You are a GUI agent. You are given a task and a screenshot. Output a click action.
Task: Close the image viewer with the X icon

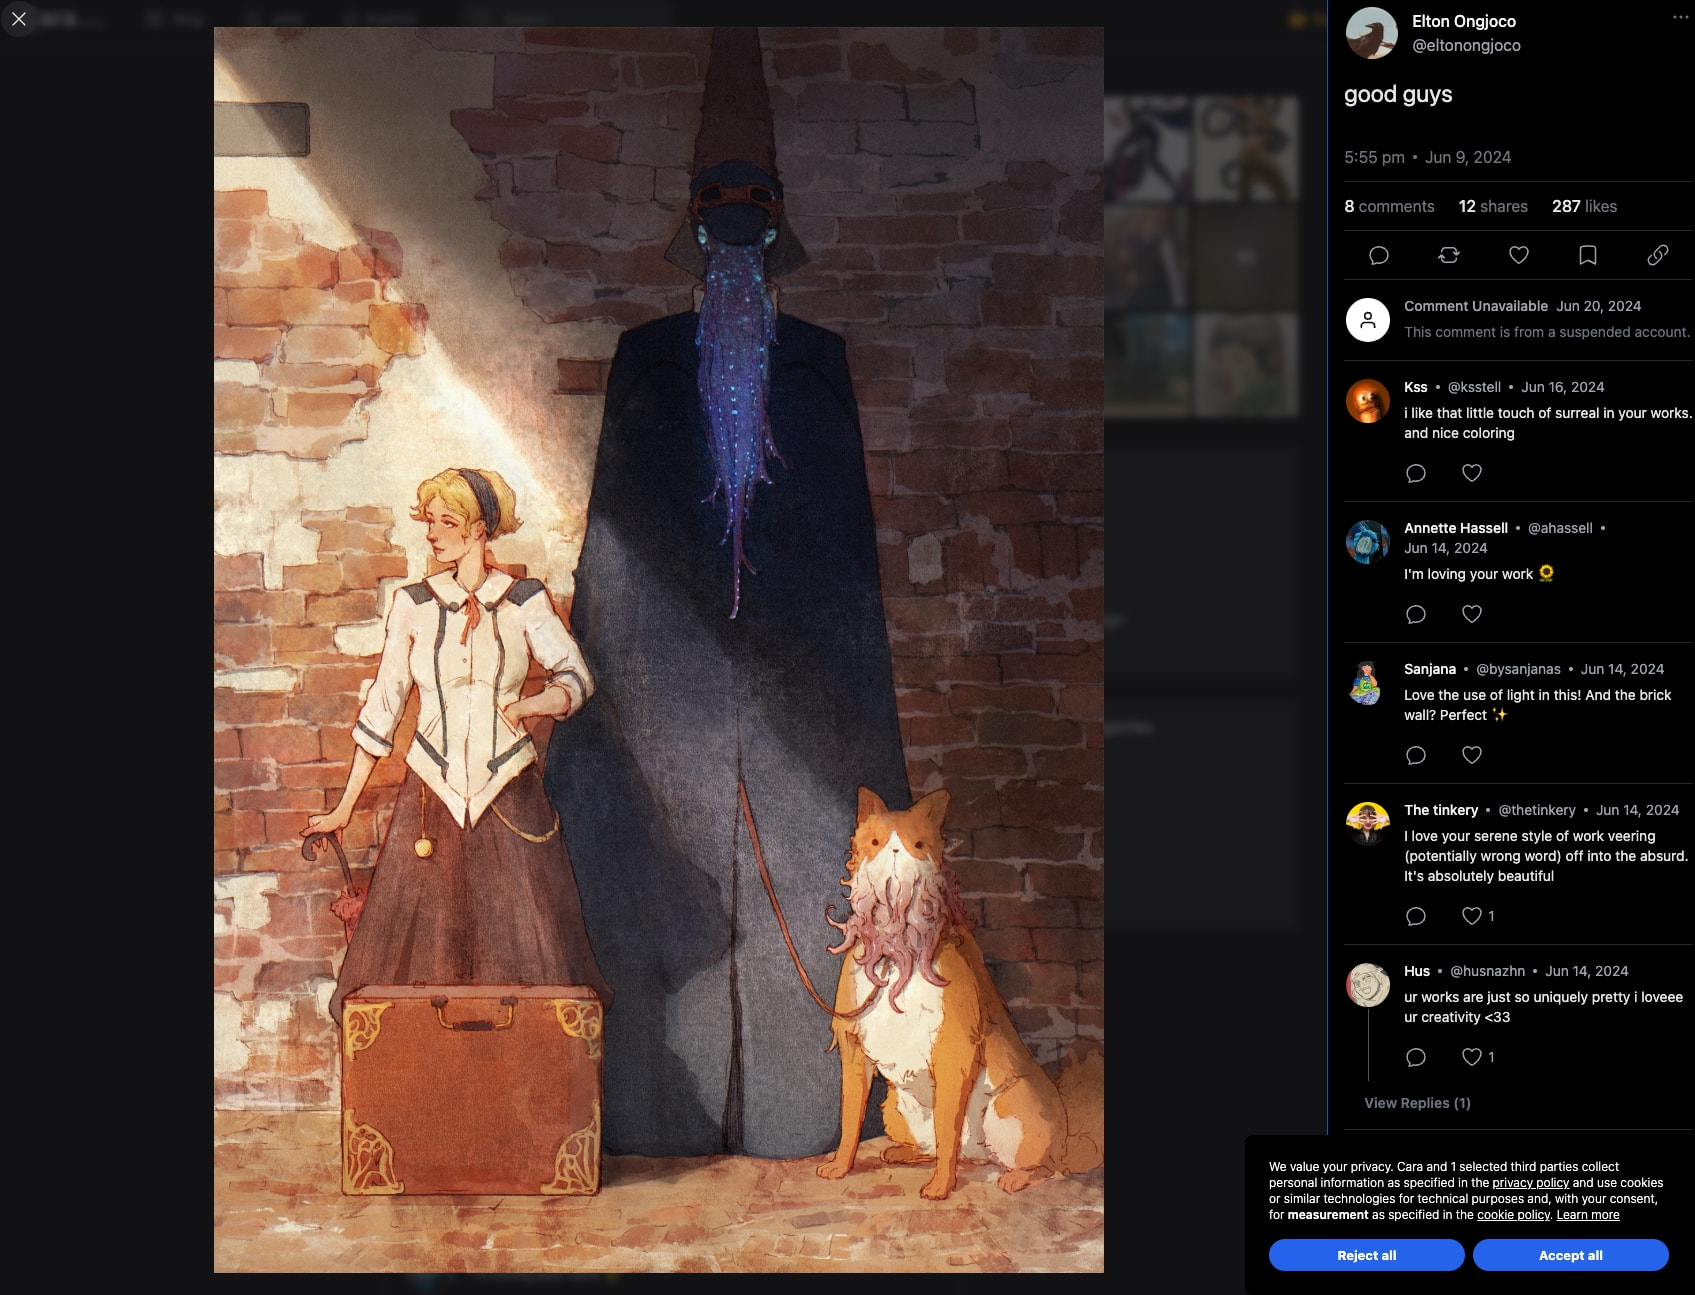(x=19, y=19)
